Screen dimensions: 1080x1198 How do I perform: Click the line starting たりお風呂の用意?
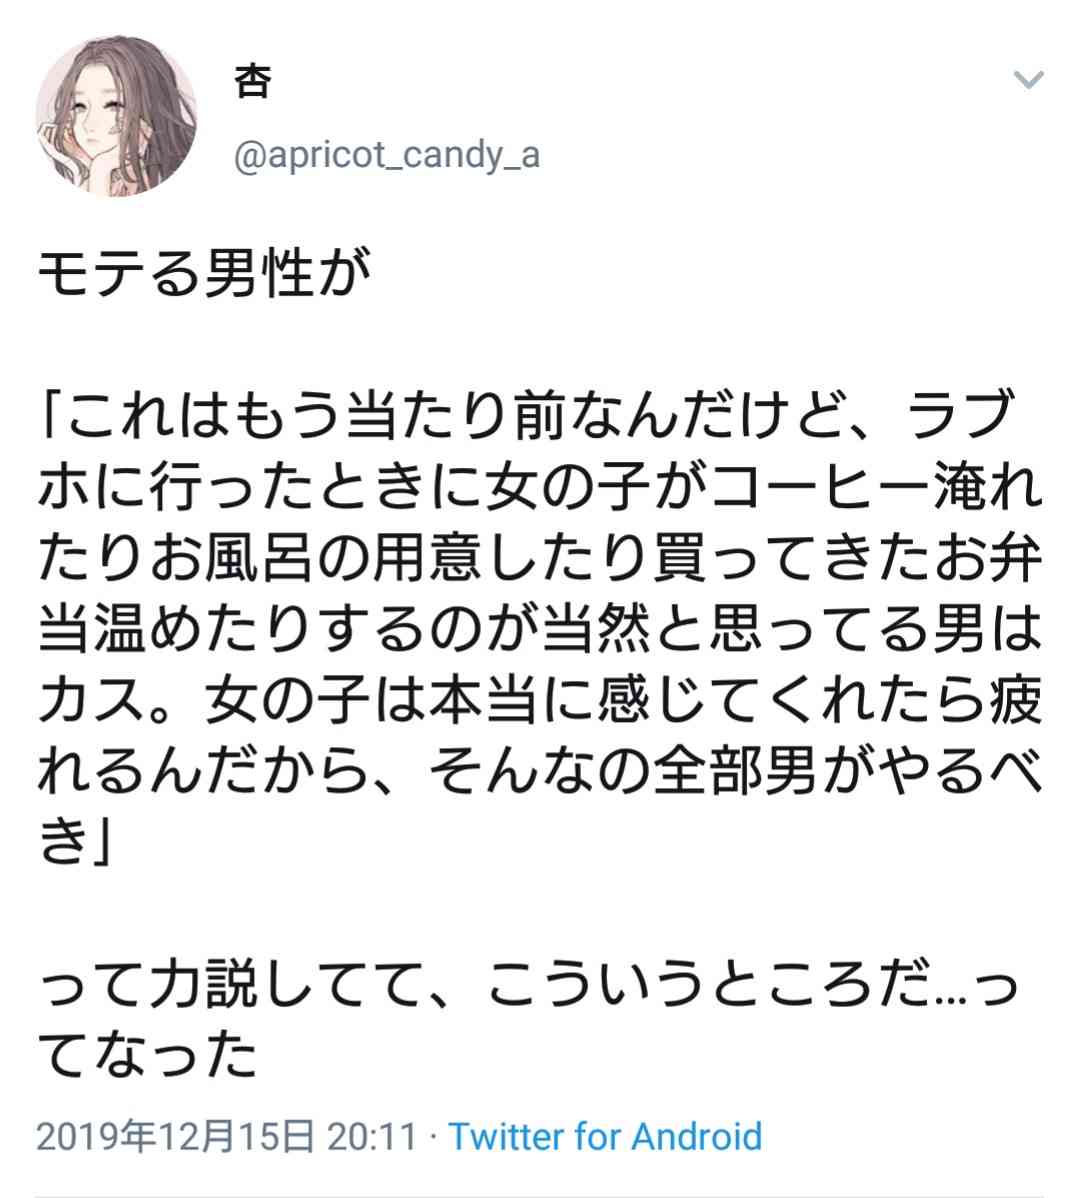pos(540,558)
